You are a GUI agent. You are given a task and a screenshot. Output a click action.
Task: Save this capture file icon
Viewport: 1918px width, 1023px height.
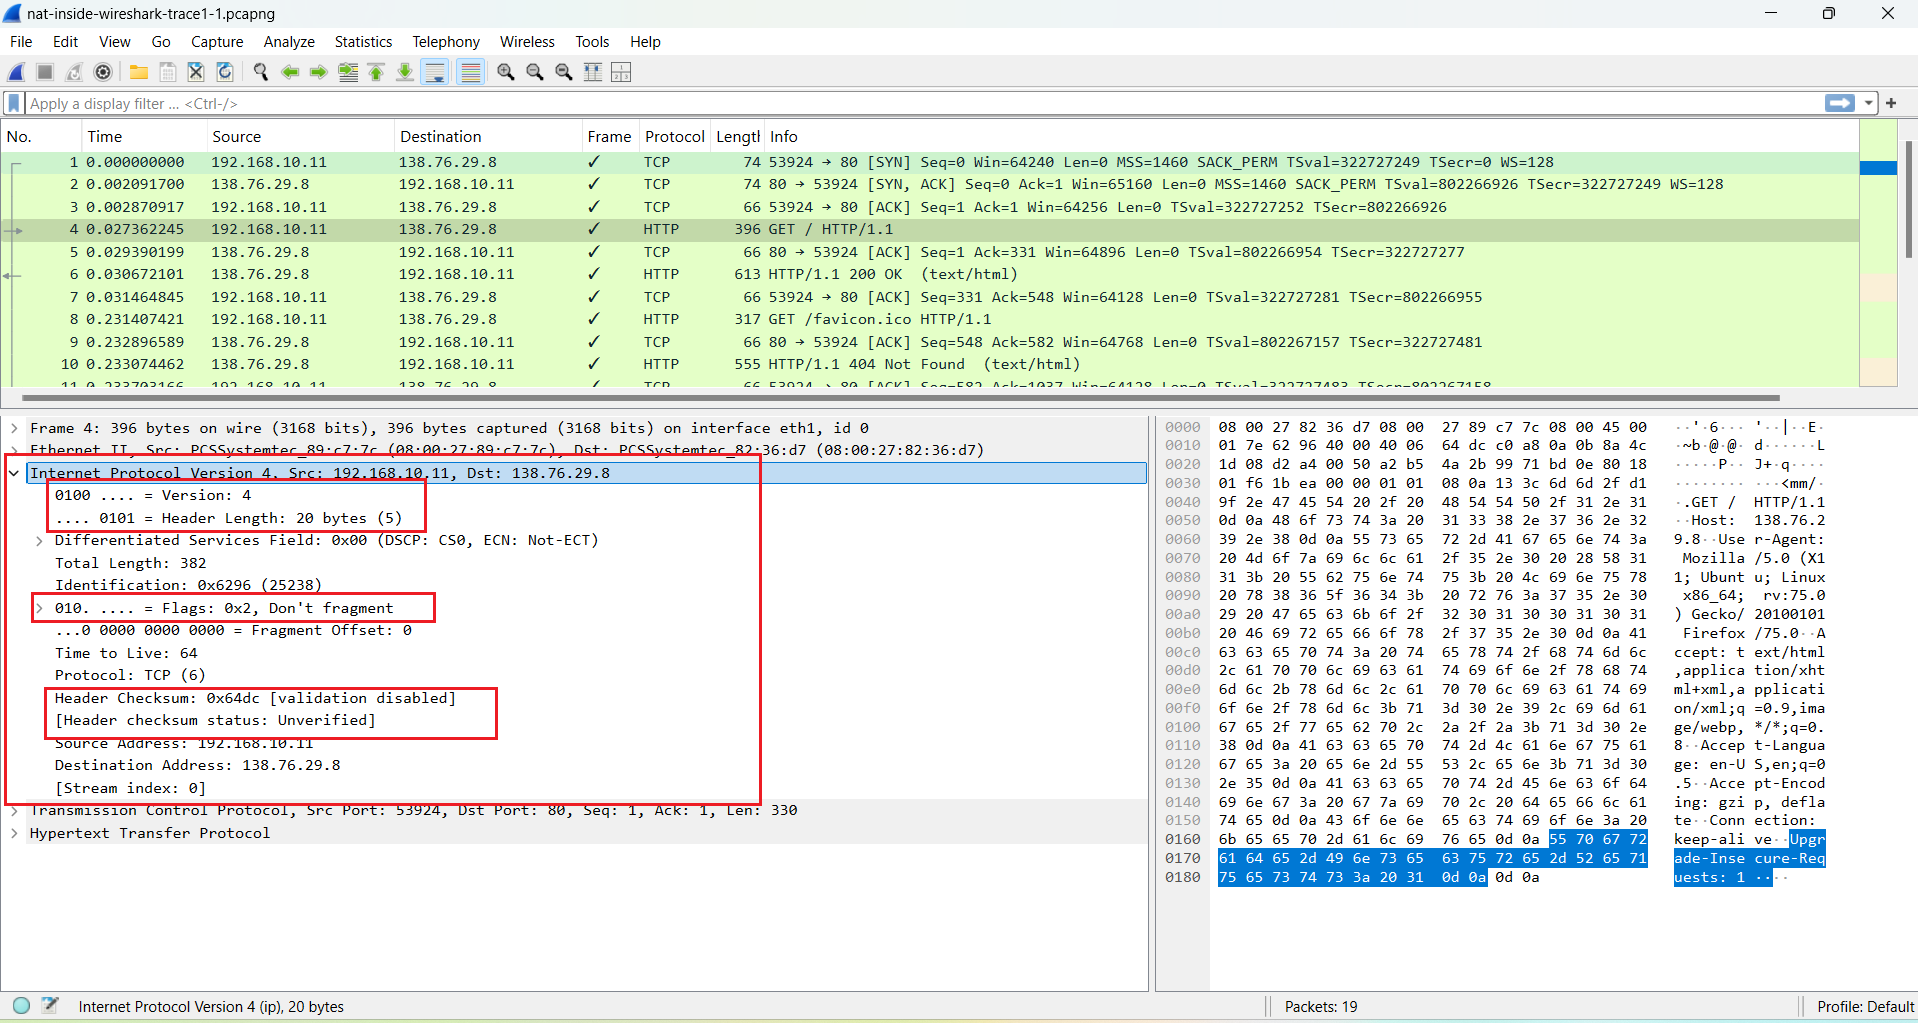[168, 72]
